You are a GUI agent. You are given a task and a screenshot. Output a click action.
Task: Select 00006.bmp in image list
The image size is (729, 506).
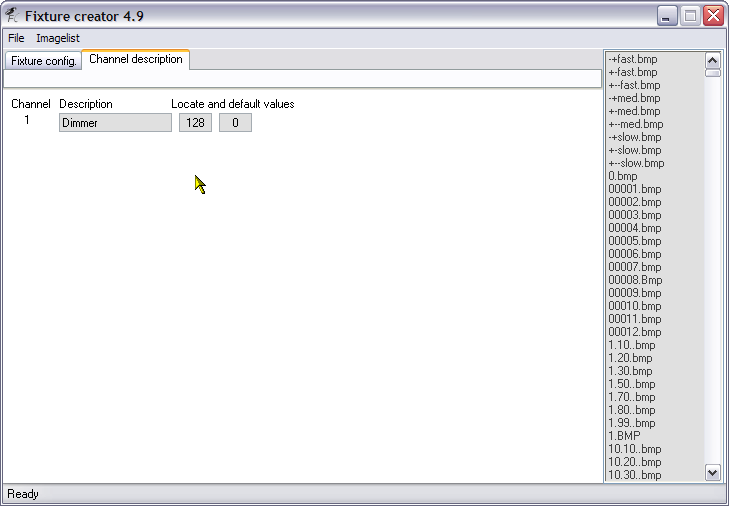635,254
